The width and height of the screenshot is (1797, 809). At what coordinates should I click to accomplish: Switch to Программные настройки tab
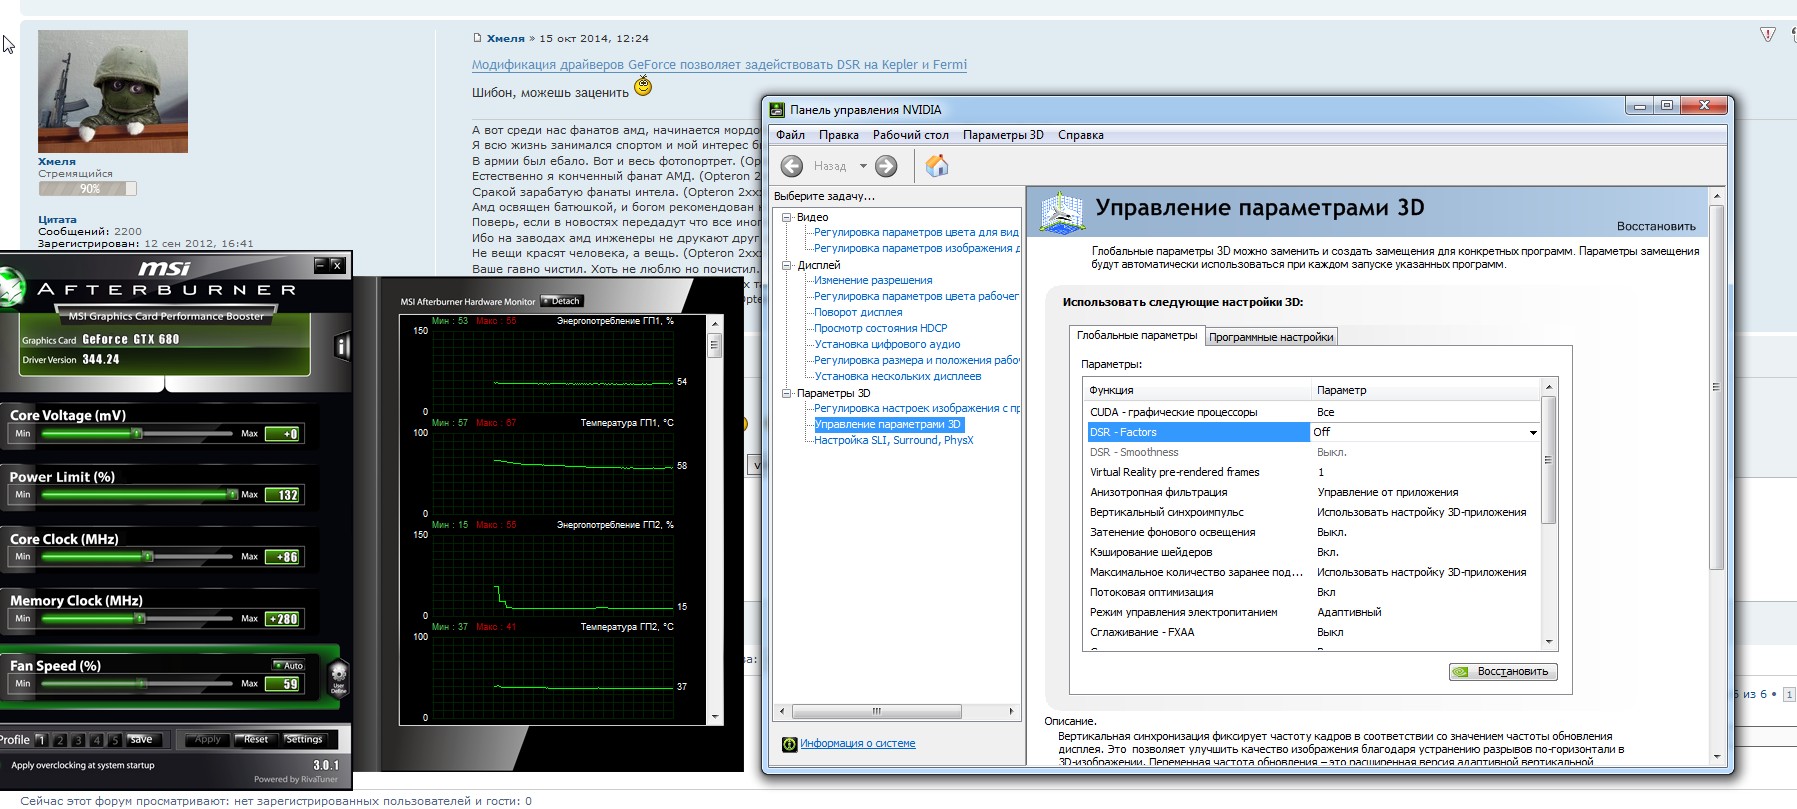coord(1270,337)
